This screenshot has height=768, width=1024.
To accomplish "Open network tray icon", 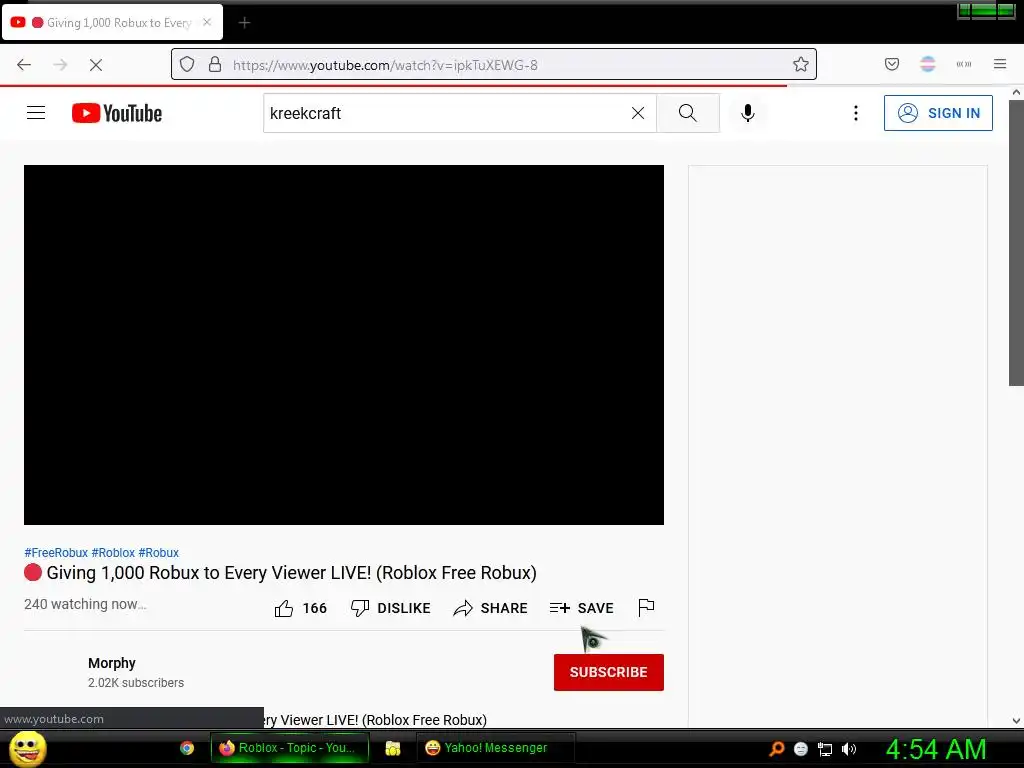I will pos(825,749).
